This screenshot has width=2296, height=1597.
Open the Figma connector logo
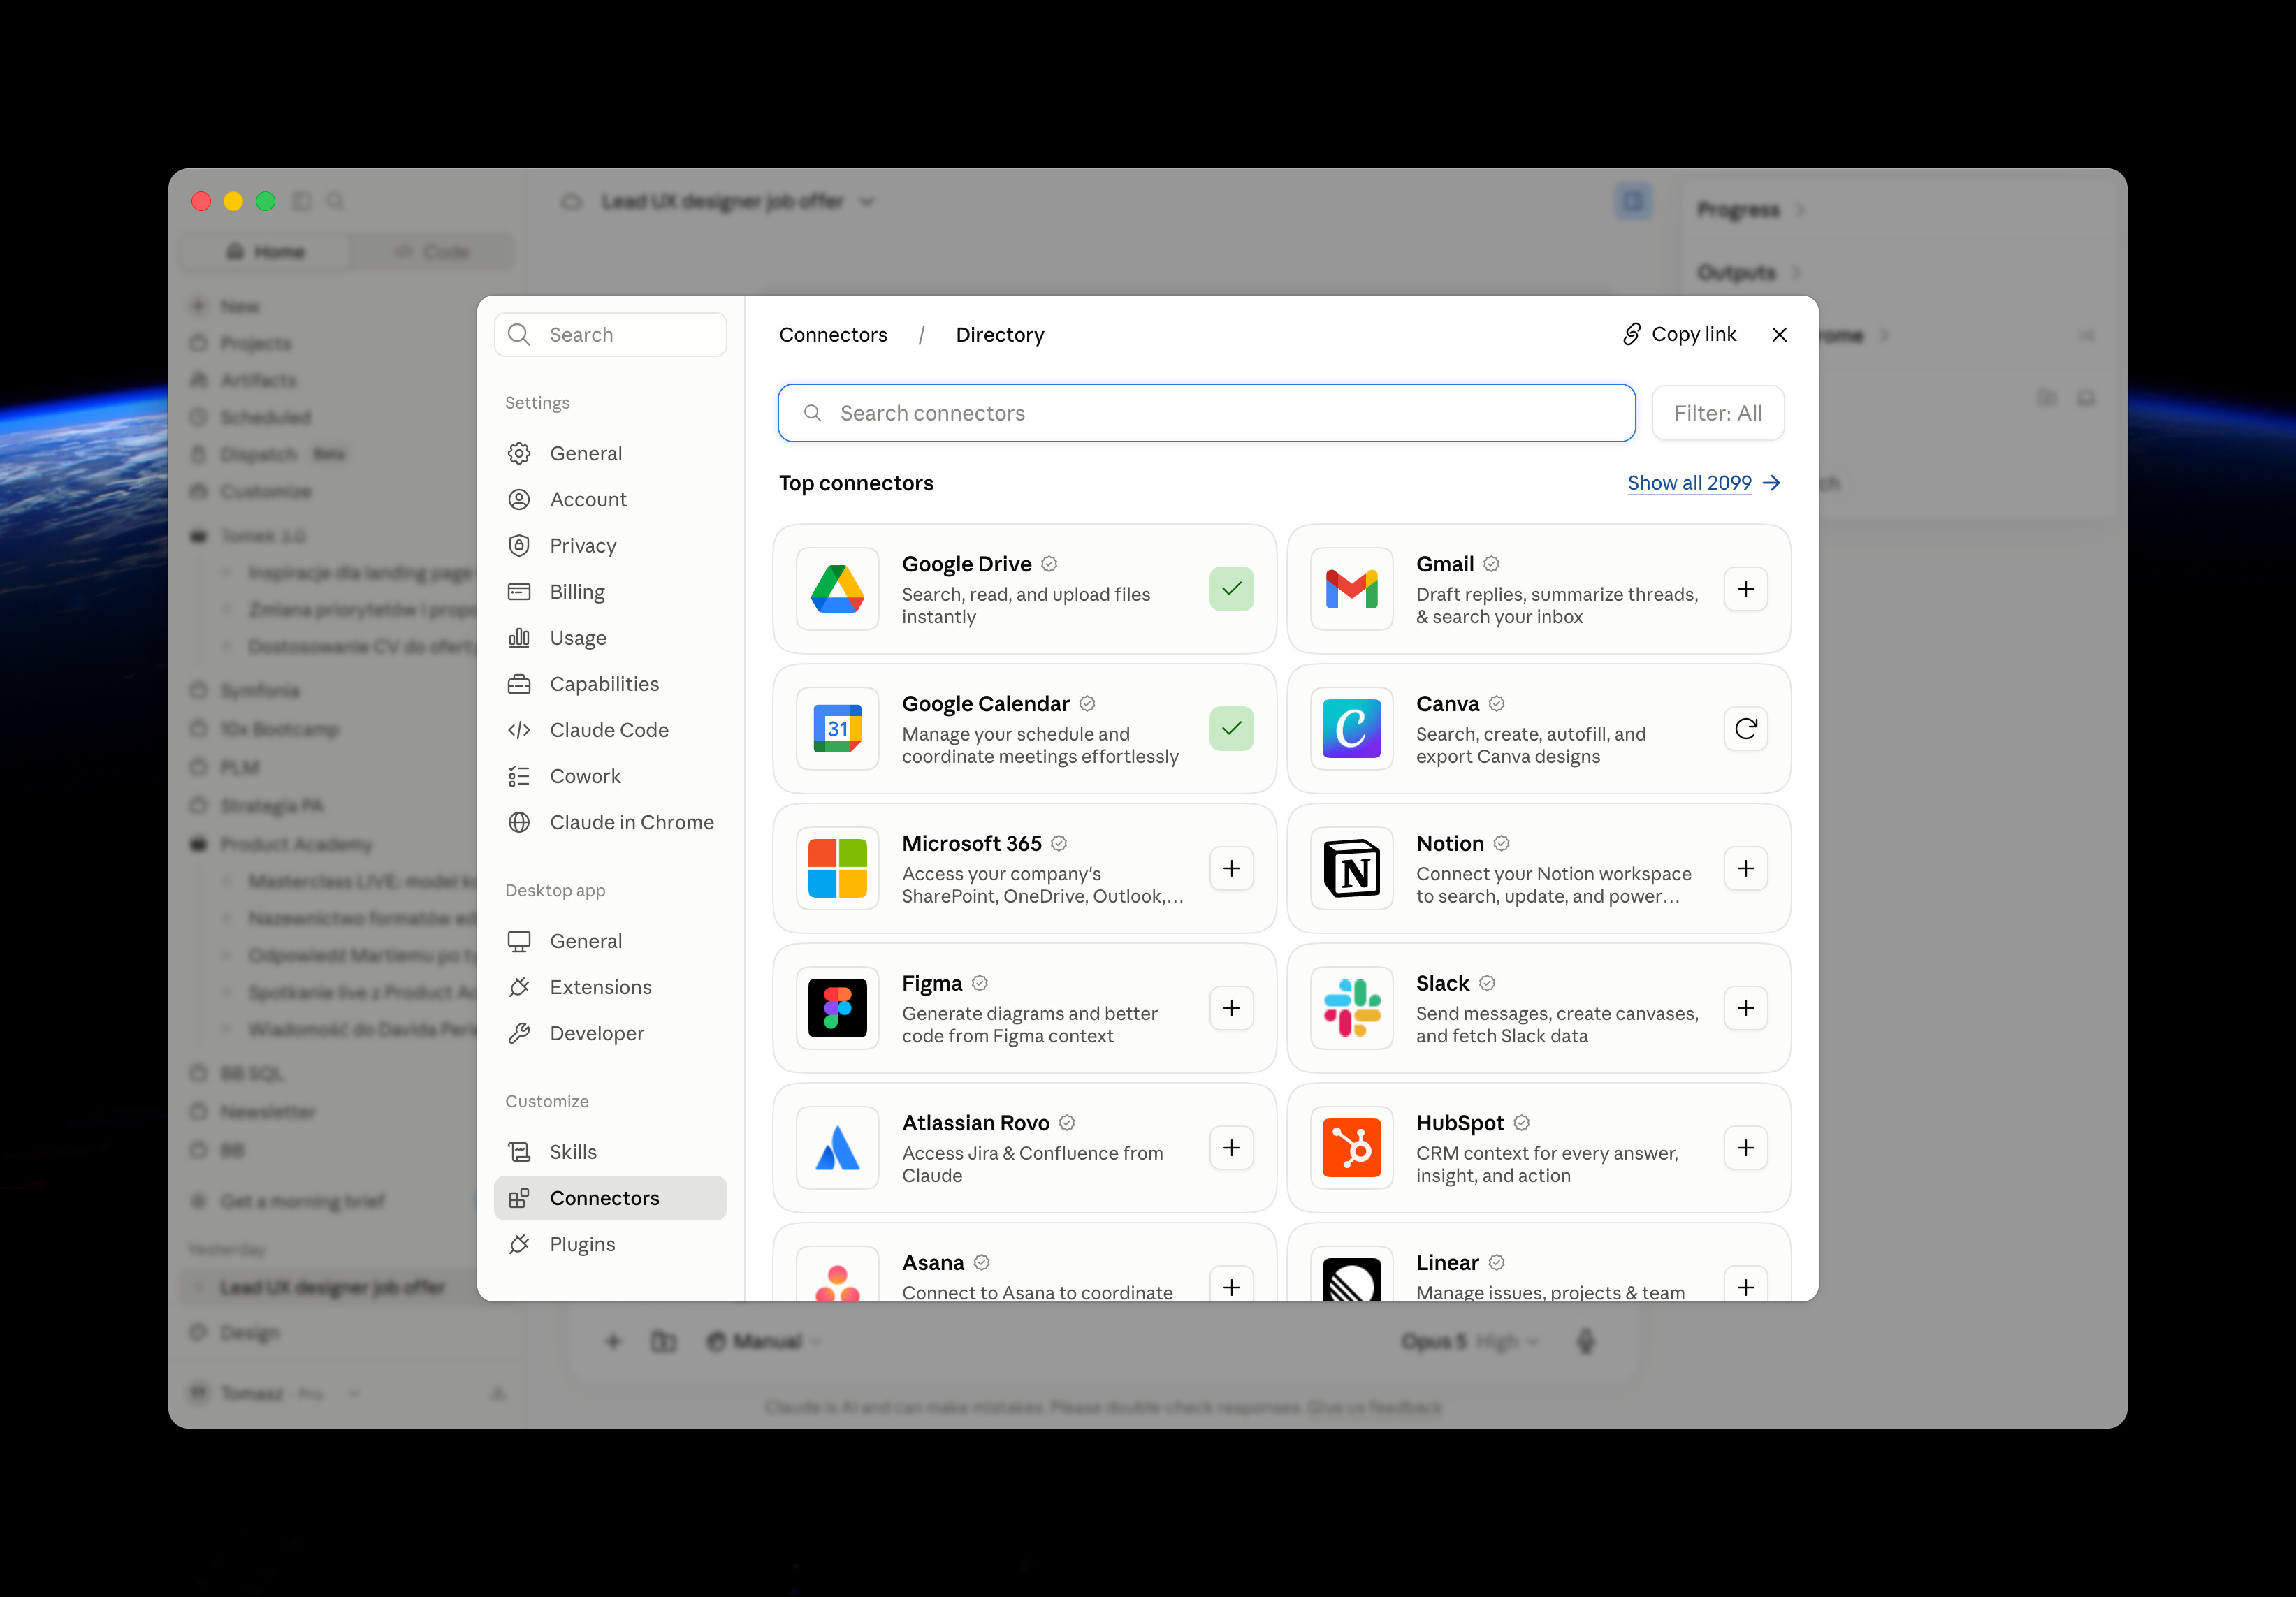point(837,1008)
